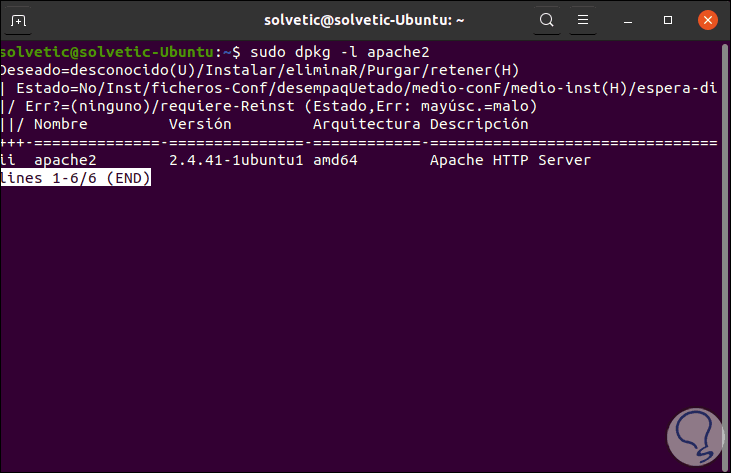Click the version 2.4.41-1ubuntu1 text
The width and height of the screenshot is (731, 473).
pyautogui.click(x=235, y=160)
